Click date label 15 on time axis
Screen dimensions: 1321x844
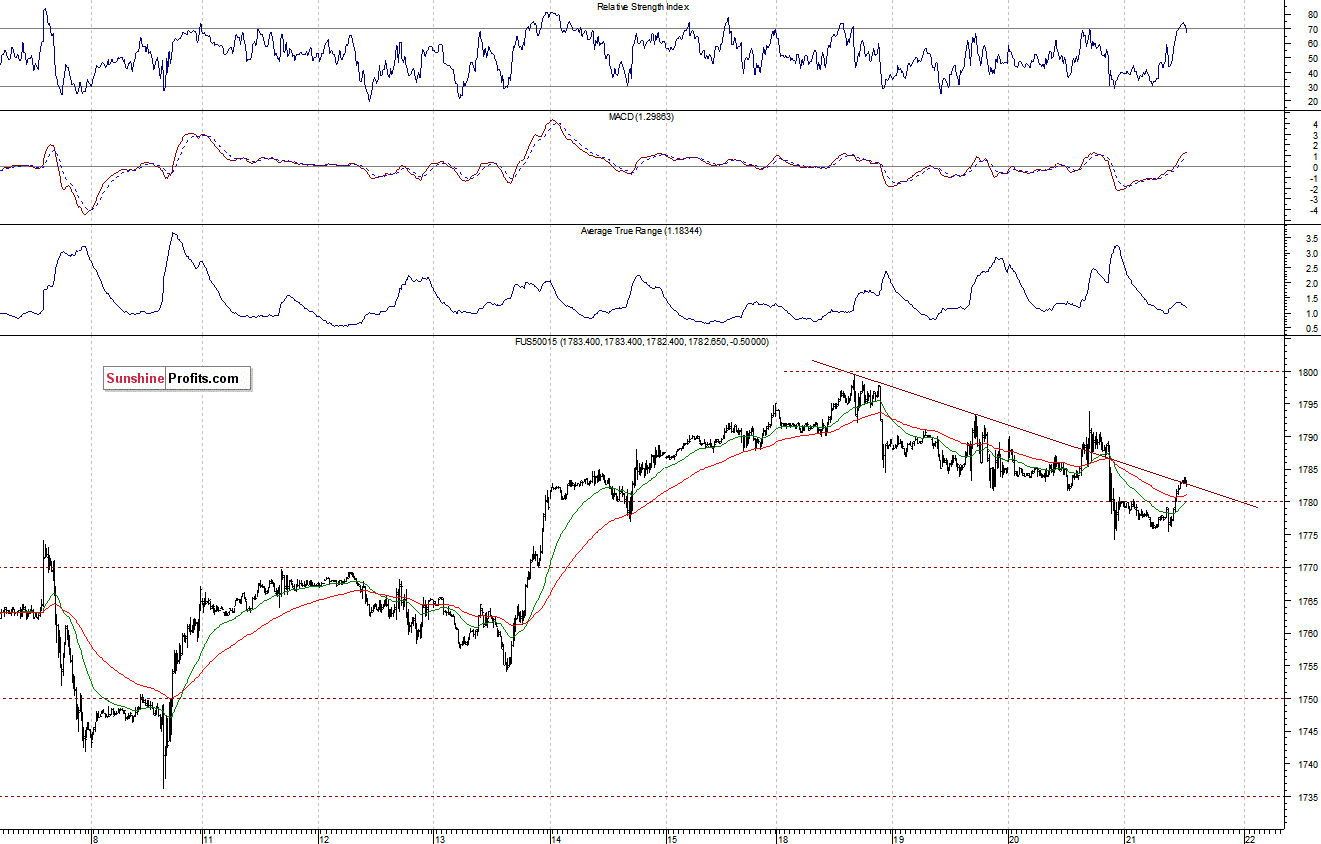[x=672, y=838]
